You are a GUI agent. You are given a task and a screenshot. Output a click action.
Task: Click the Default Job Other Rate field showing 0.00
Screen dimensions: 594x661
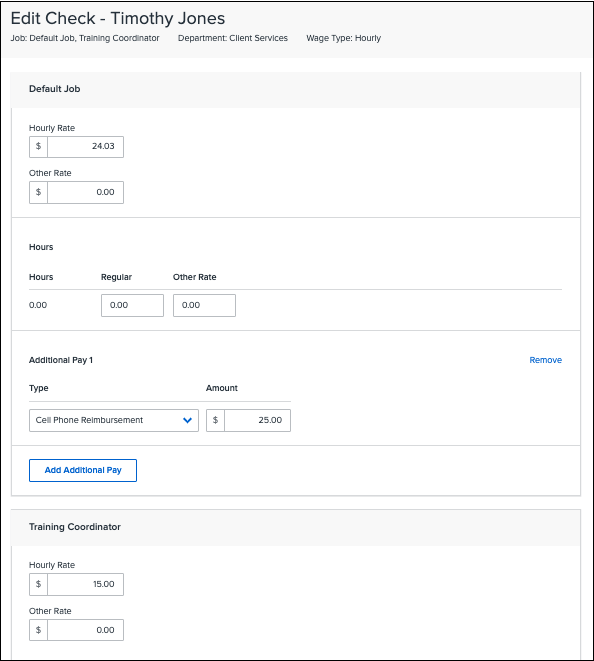point(86,192)
